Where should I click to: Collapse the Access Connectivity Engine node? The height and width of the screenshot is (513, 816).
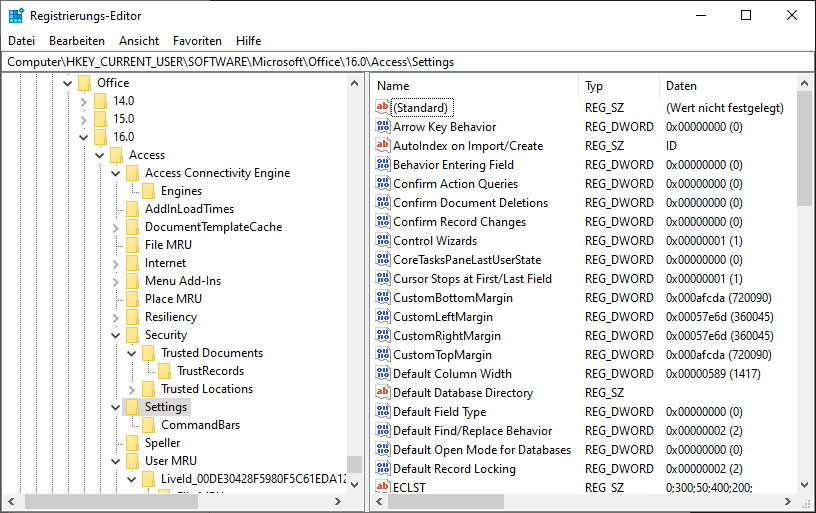click(115, 173)
